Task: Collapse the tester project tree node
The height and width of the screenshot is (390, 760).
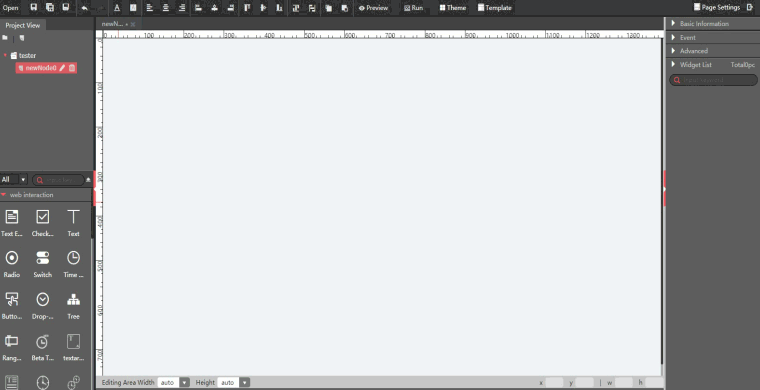Action: (x=5, y=56)
